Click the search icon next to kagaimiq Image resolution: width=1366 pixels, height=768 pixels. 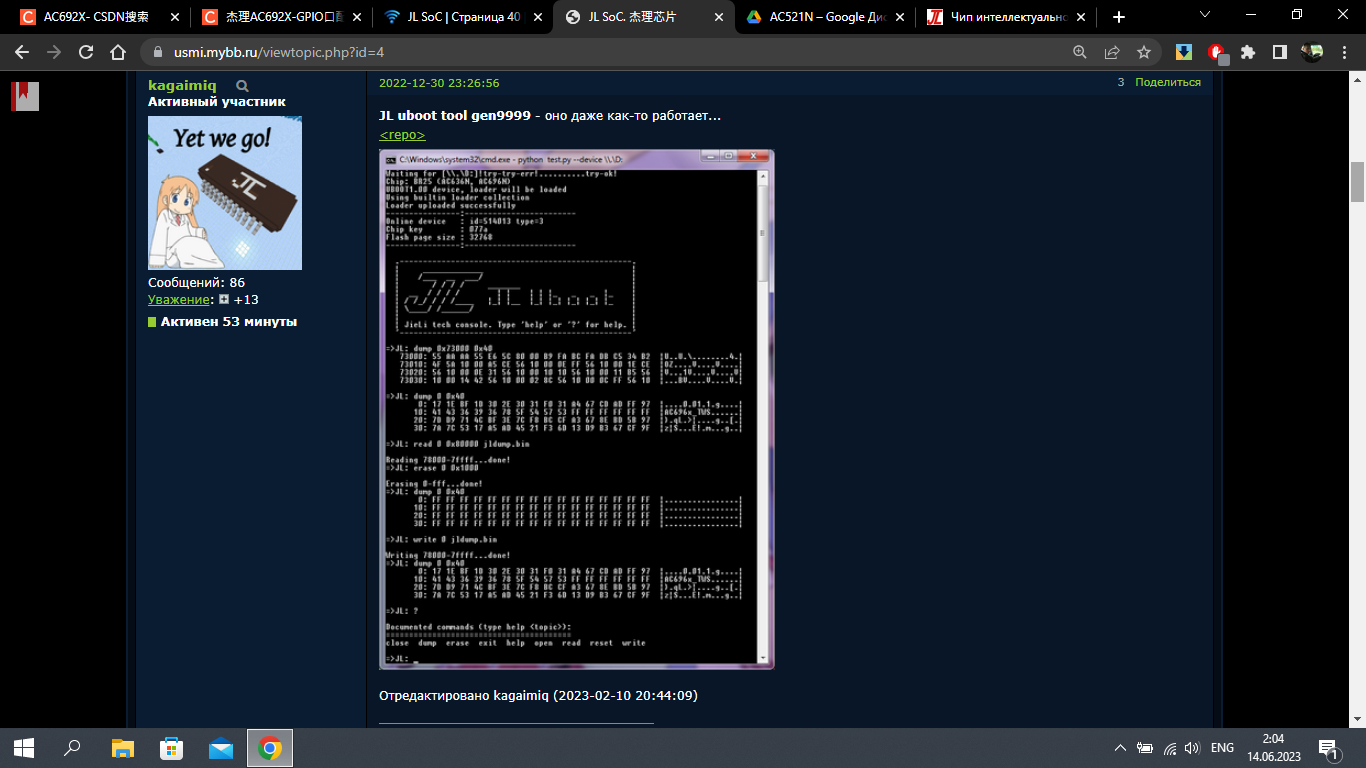point(242,86)
